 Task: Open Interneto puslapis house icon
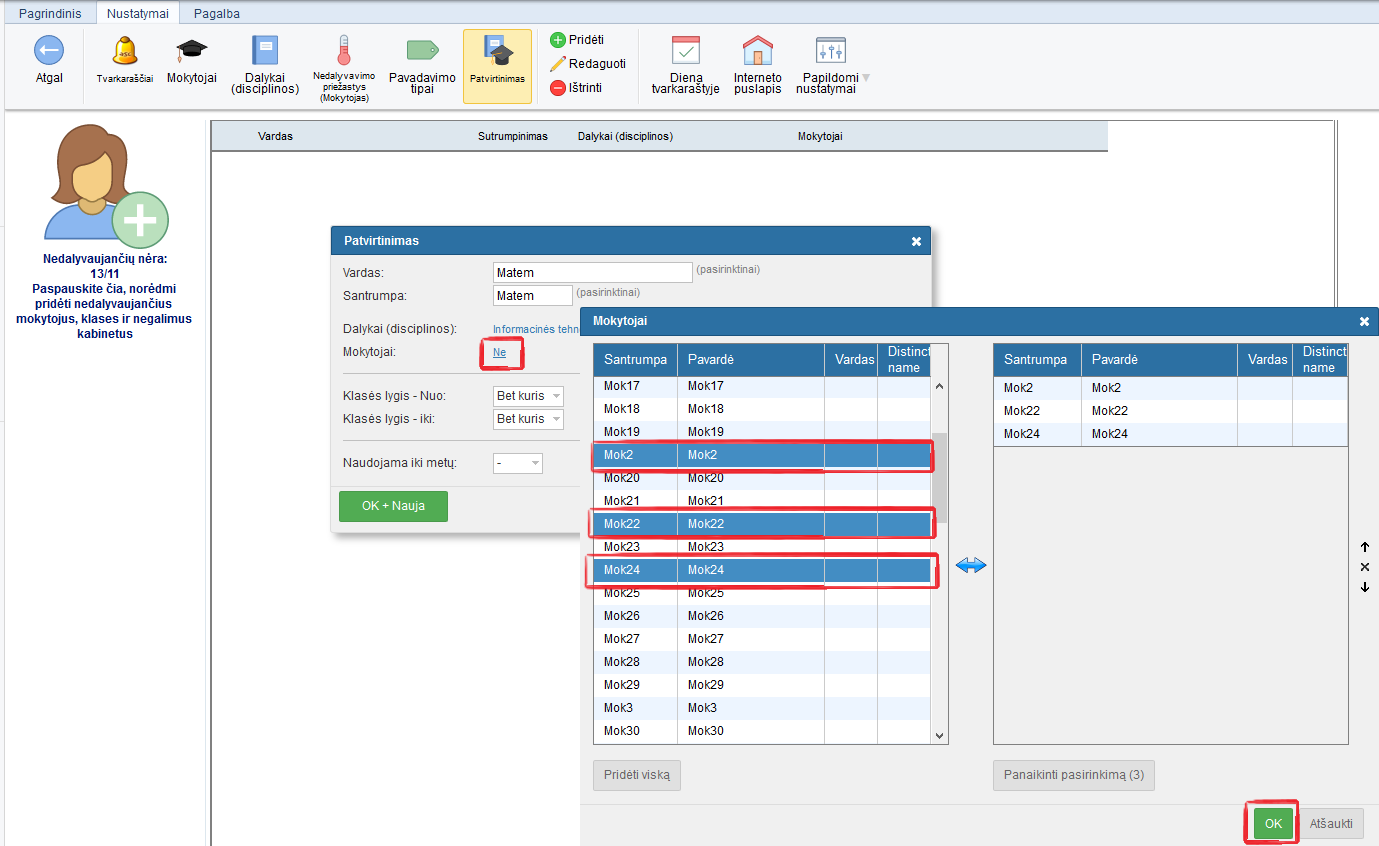(758, 50)
